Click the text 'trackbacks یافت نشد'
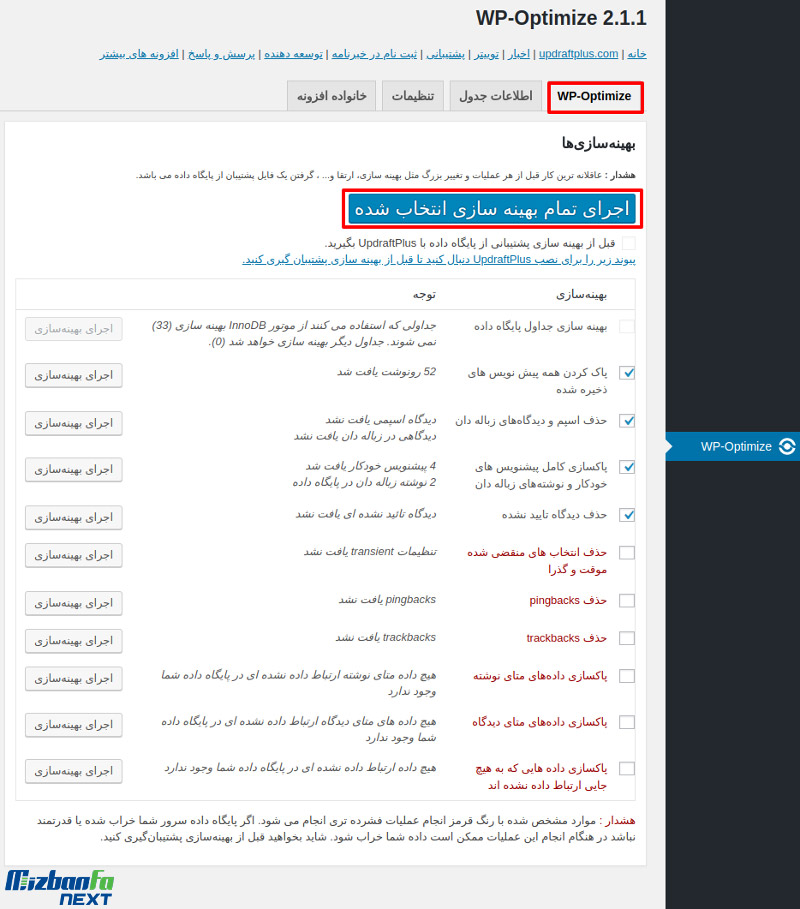This screenshot has width=800, height=909. click(x=386, y=638)
